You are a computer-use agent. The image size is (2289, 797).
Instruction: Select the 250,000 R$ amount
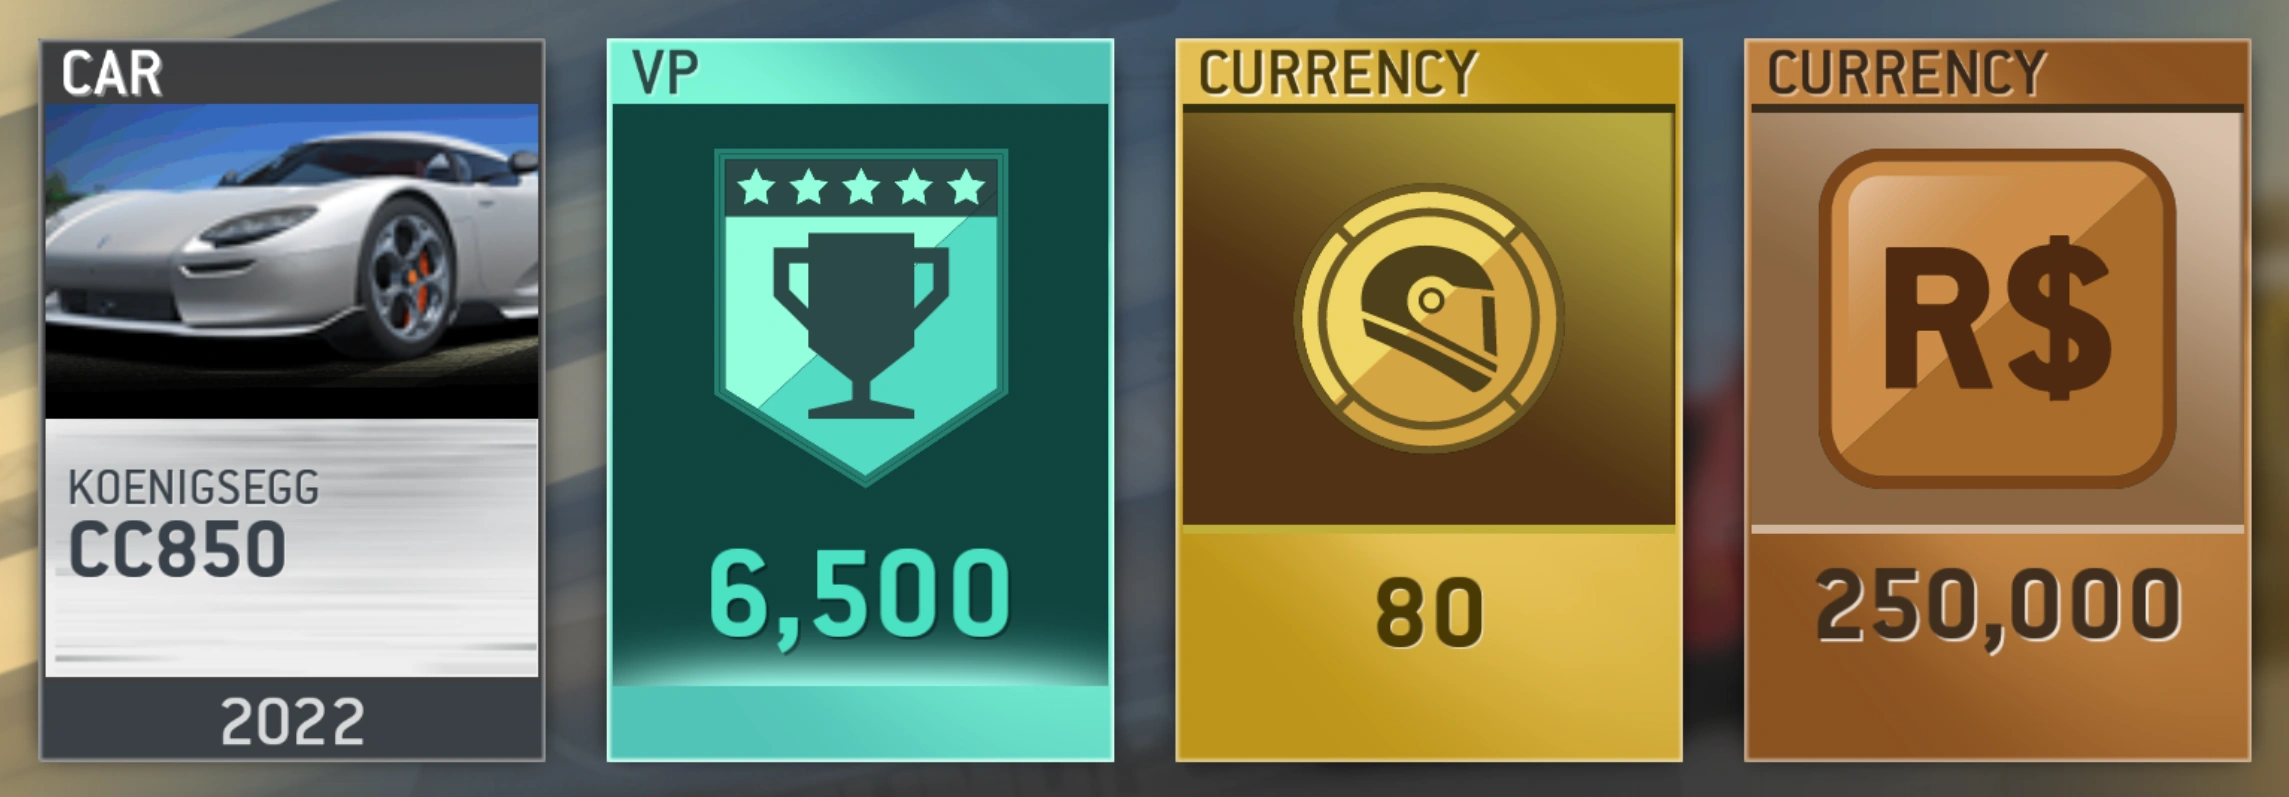pos(1998,607)
